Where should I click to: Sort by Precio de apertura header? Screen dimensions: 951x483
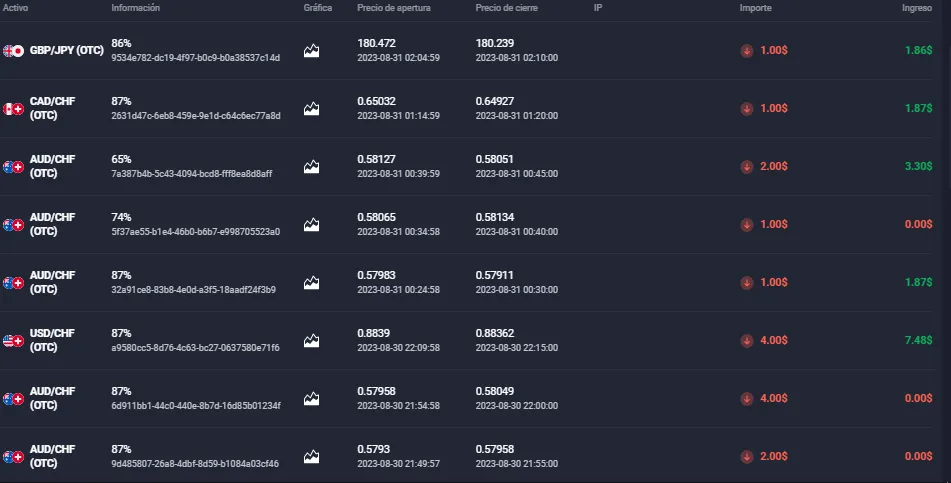point(394,8)
